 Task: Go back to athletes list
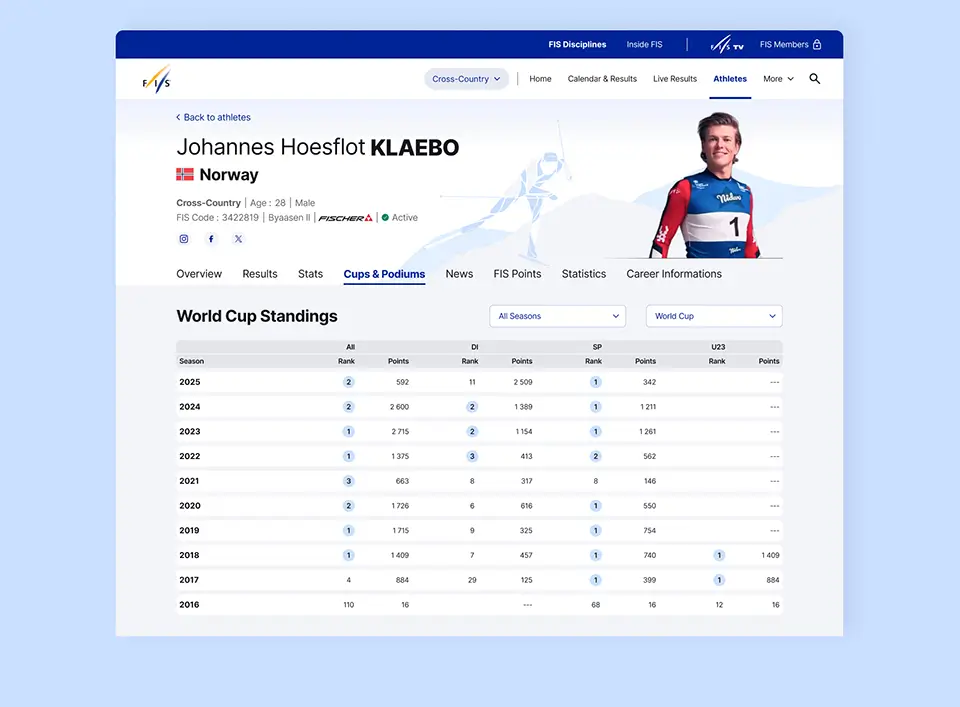(x=213, y=118)
